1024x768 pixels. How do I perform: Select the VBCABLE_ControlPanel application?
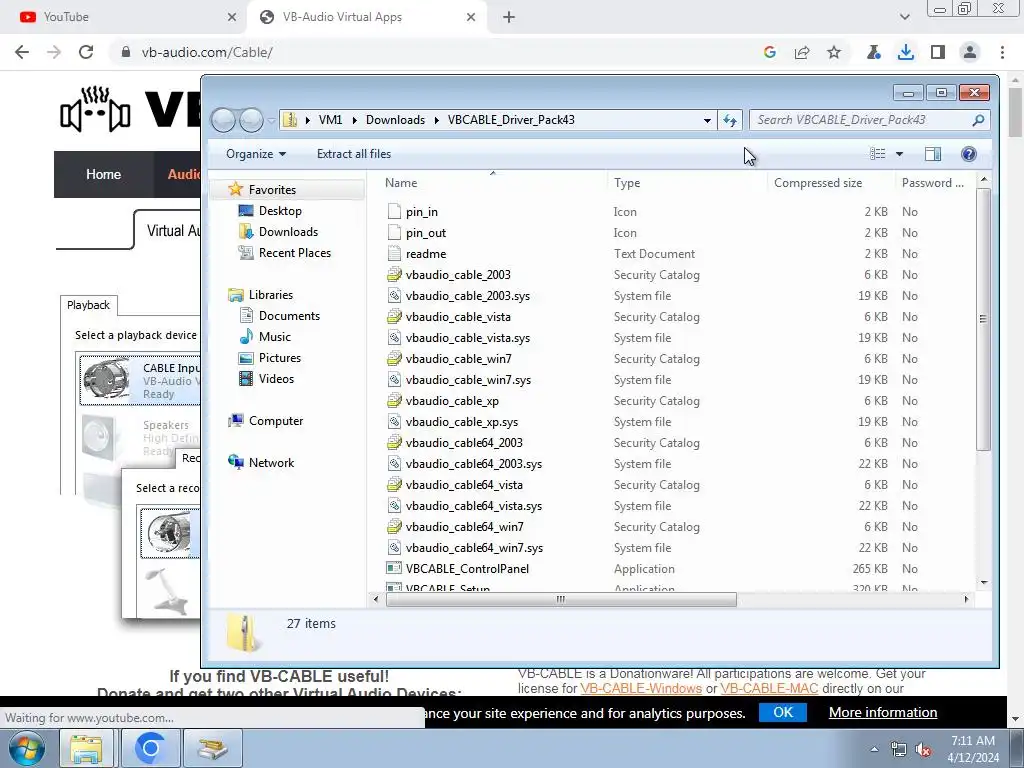click(x=467, y=569)
